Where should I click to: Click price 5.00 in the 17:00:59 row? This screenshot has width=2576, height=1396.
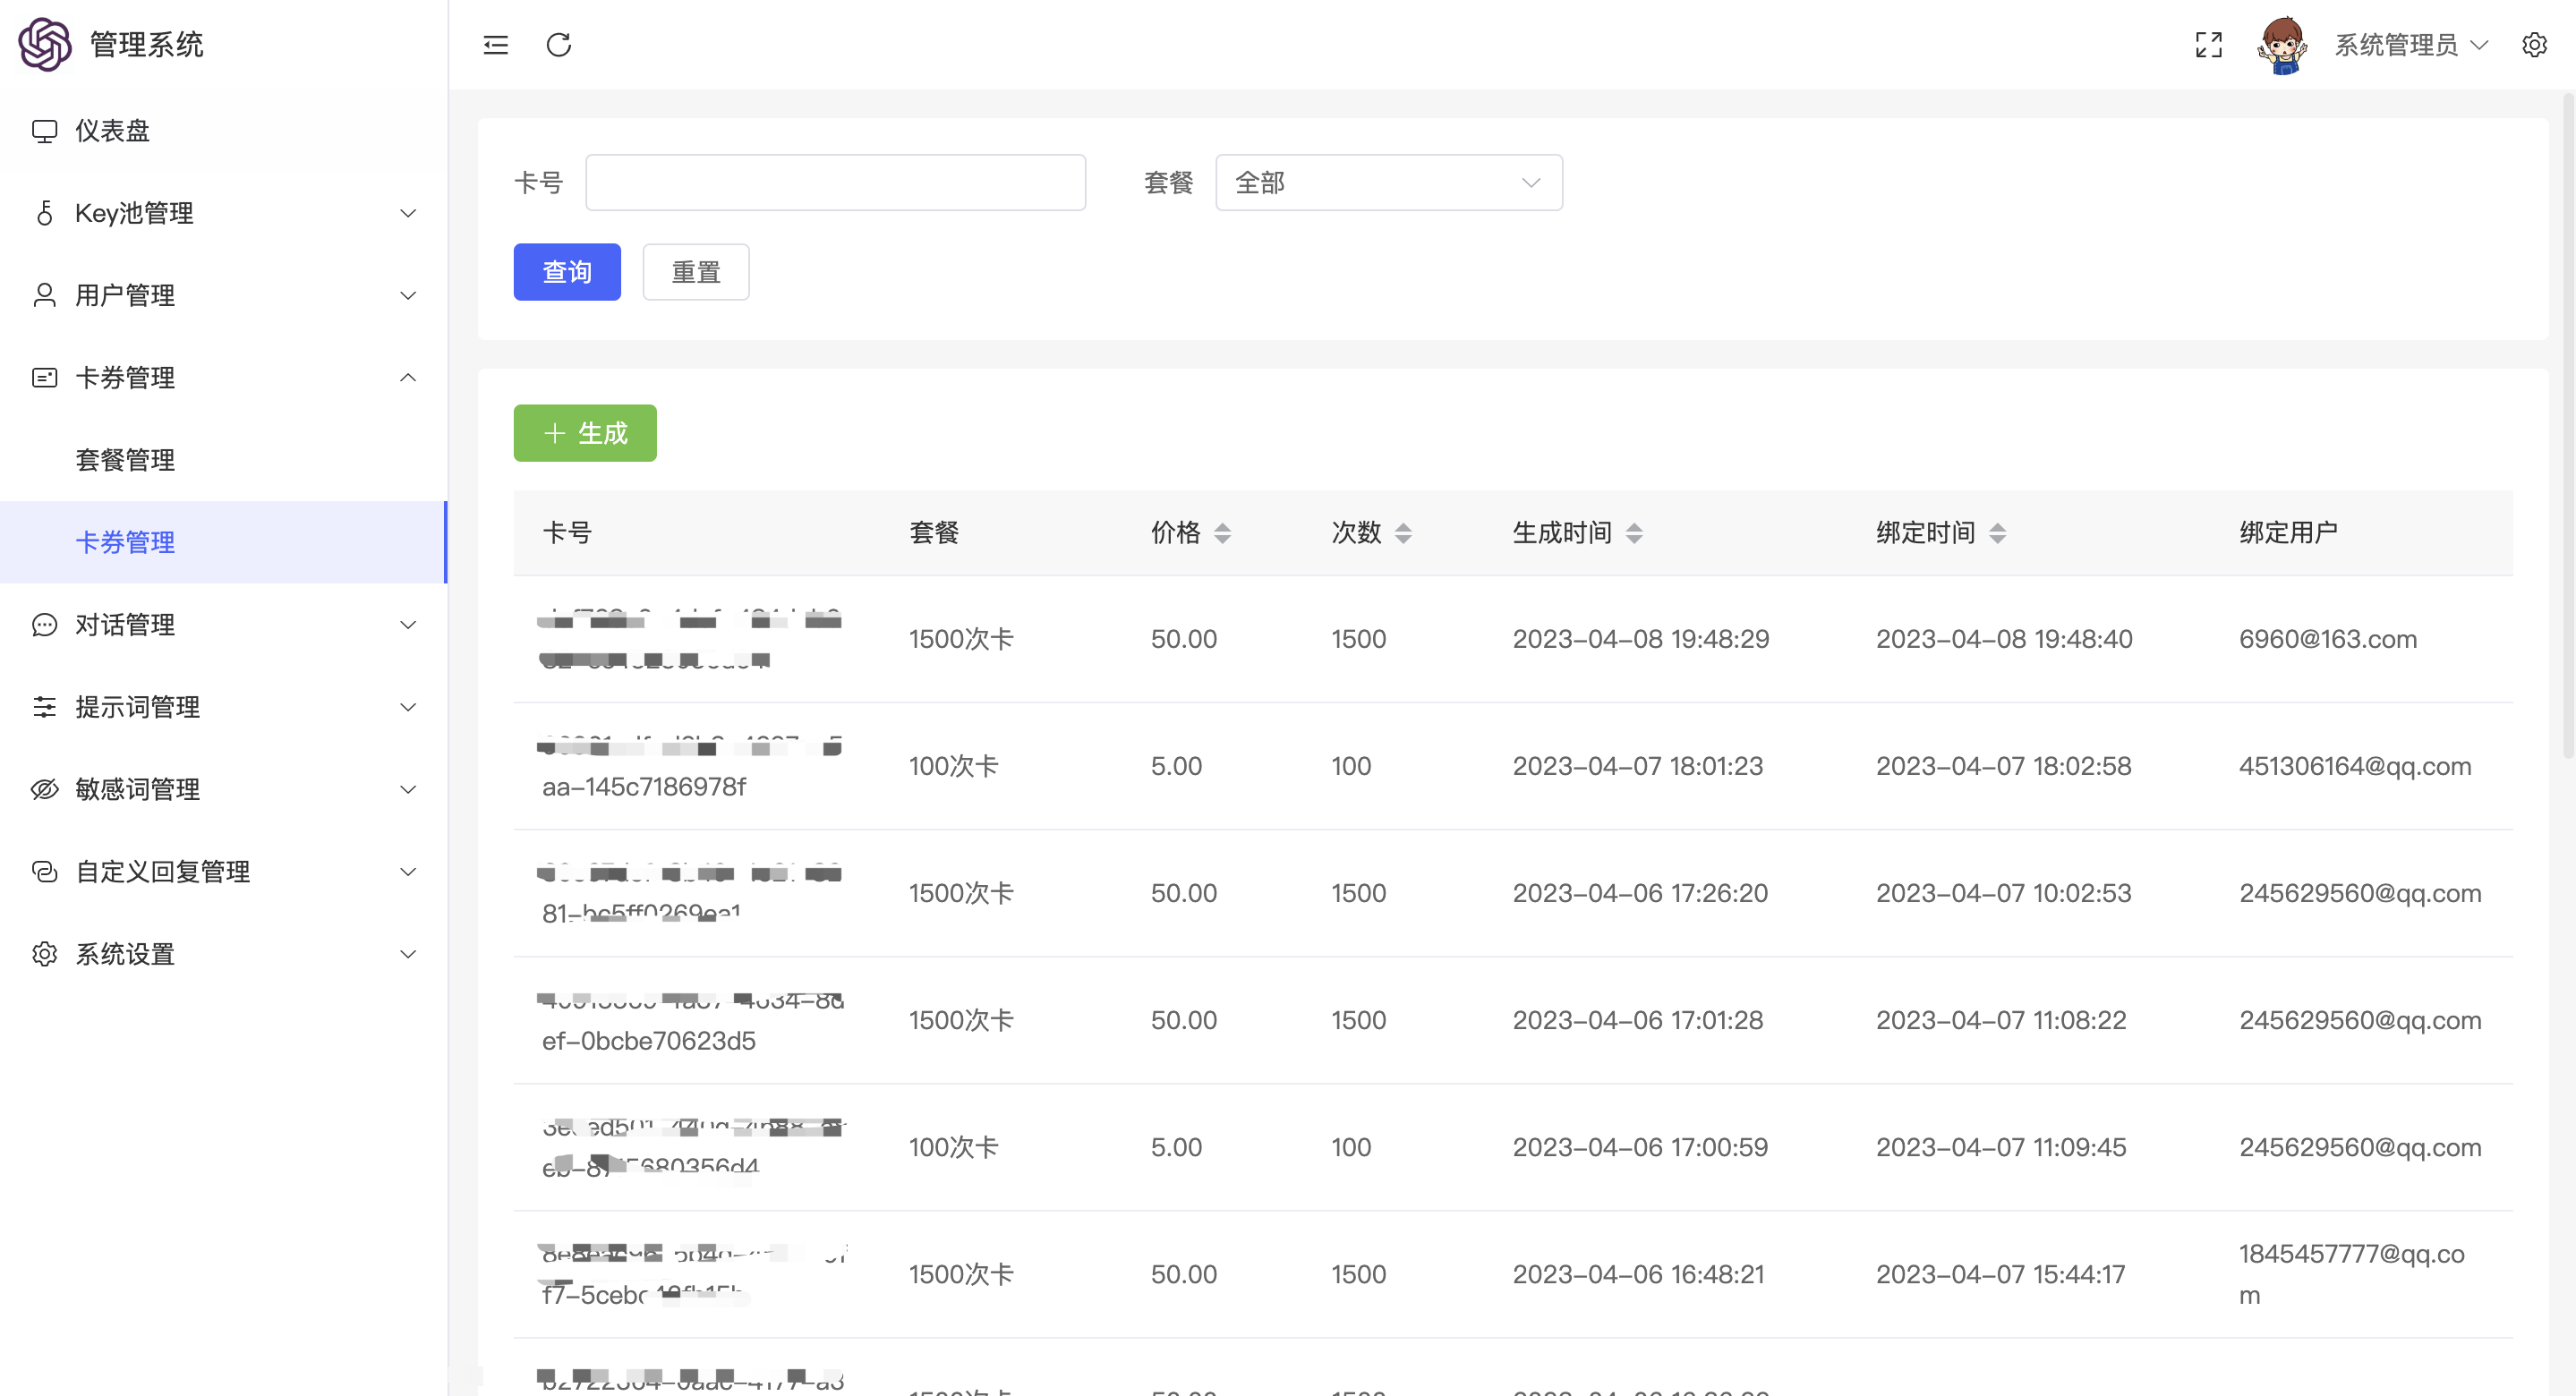point(1176,1147)
